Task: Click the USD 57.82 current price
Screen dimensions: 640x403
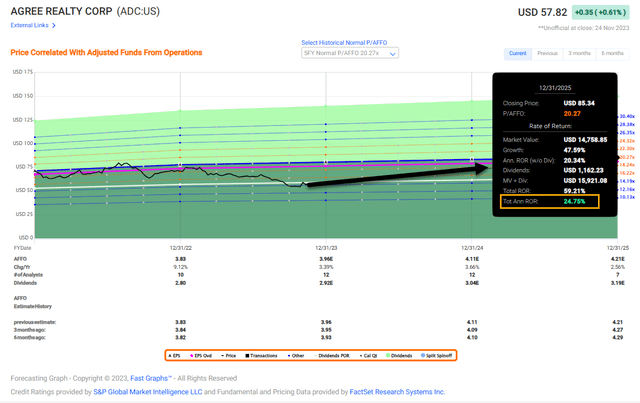Action: pos(542,12)
